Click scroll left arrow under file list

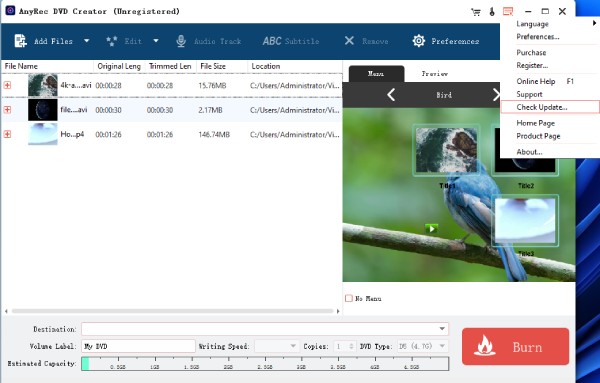(6, 311)
